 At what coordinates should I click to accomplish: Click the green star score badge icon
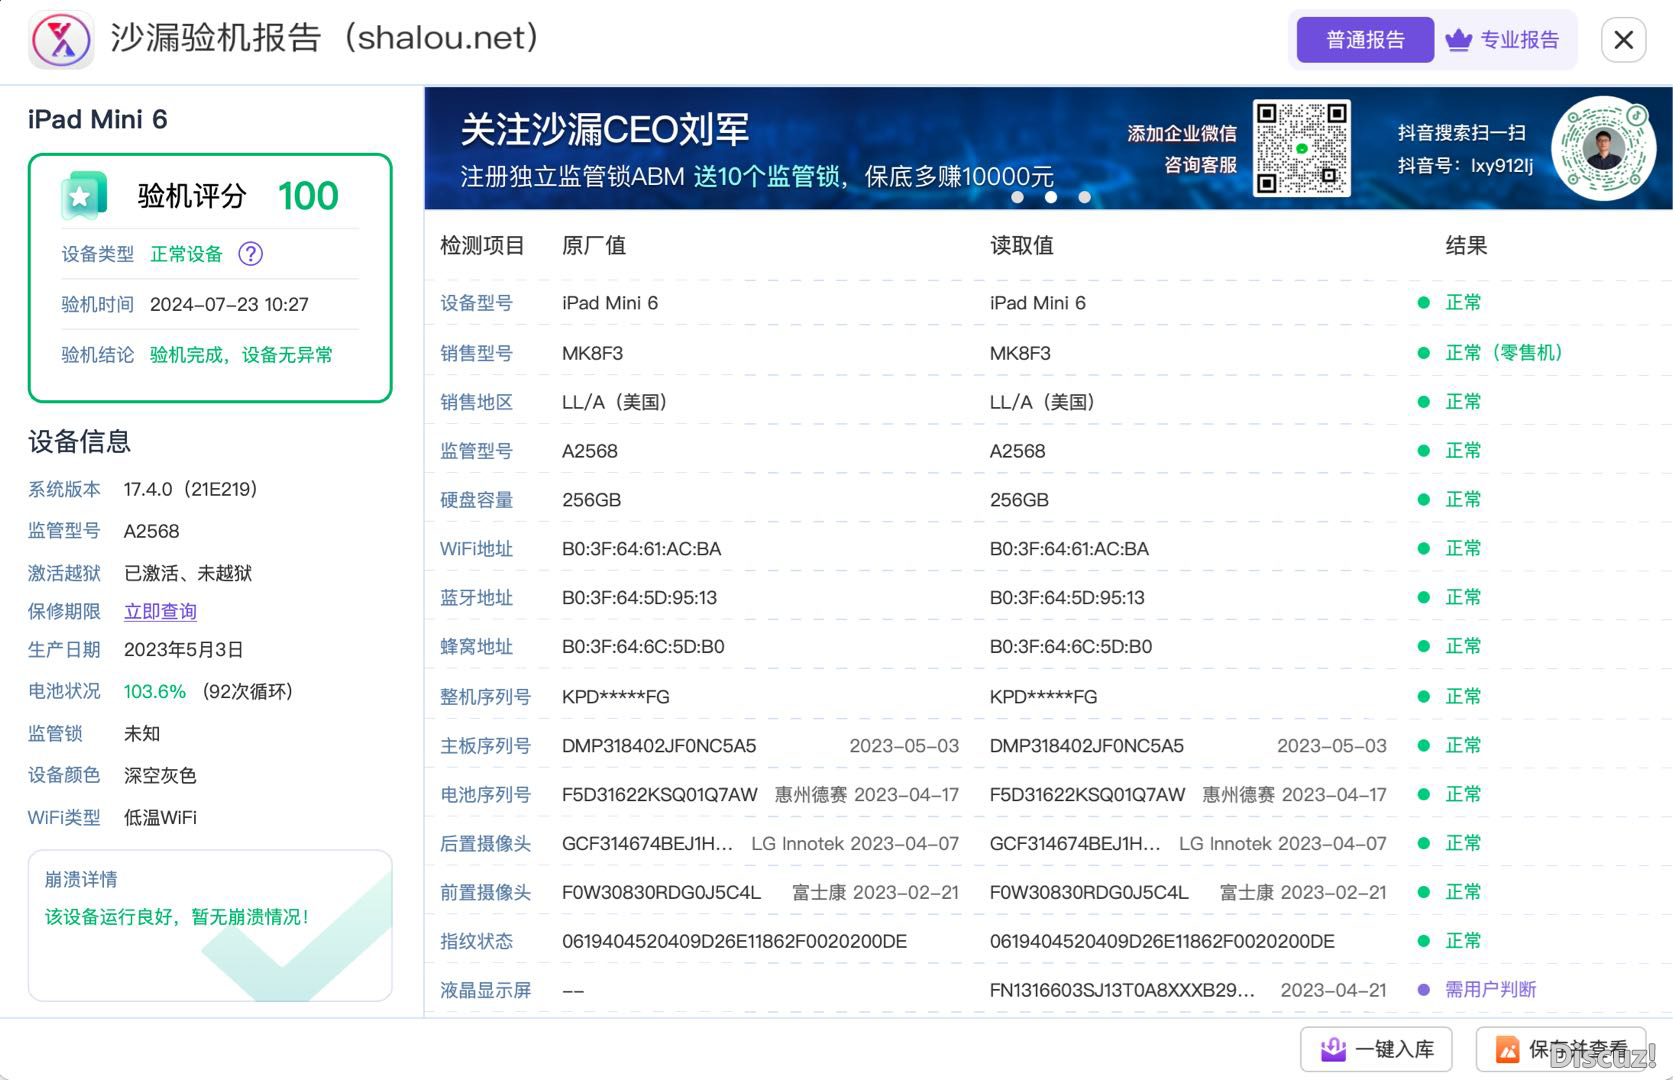click(83, 196)
